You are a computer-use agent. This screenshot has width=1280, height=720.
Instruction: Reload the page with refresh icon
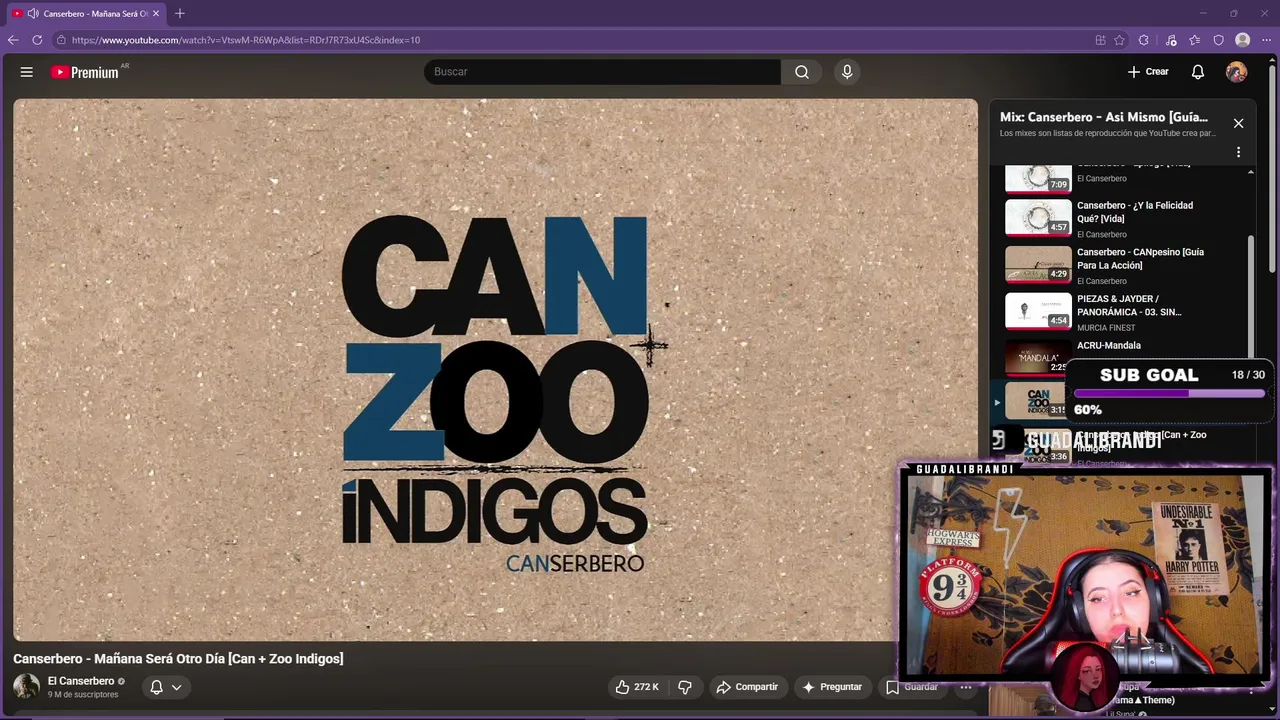pos(37,40)
